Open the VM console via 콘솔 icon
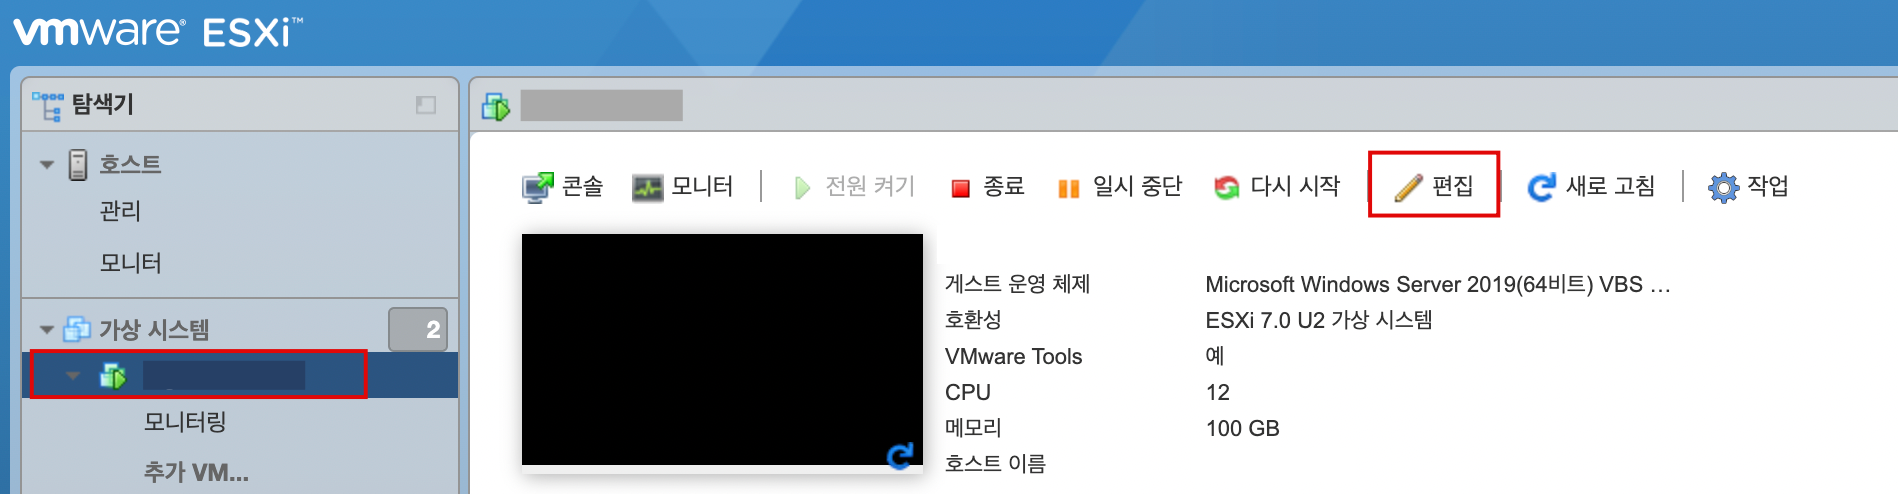Image resolution: width=1898 pixels, height=494 pixels. tap(537, 187)
